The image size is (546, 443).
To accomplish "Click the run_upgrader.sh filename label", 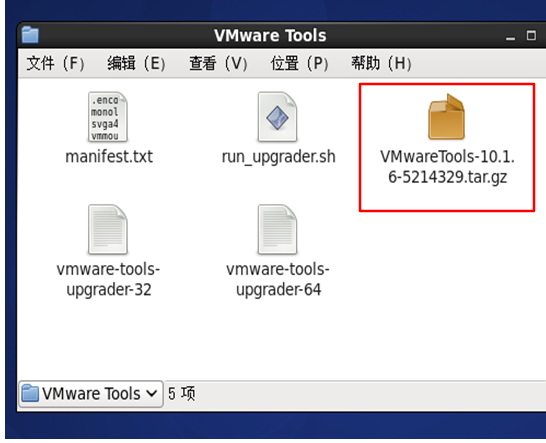I will pos(279,157).
